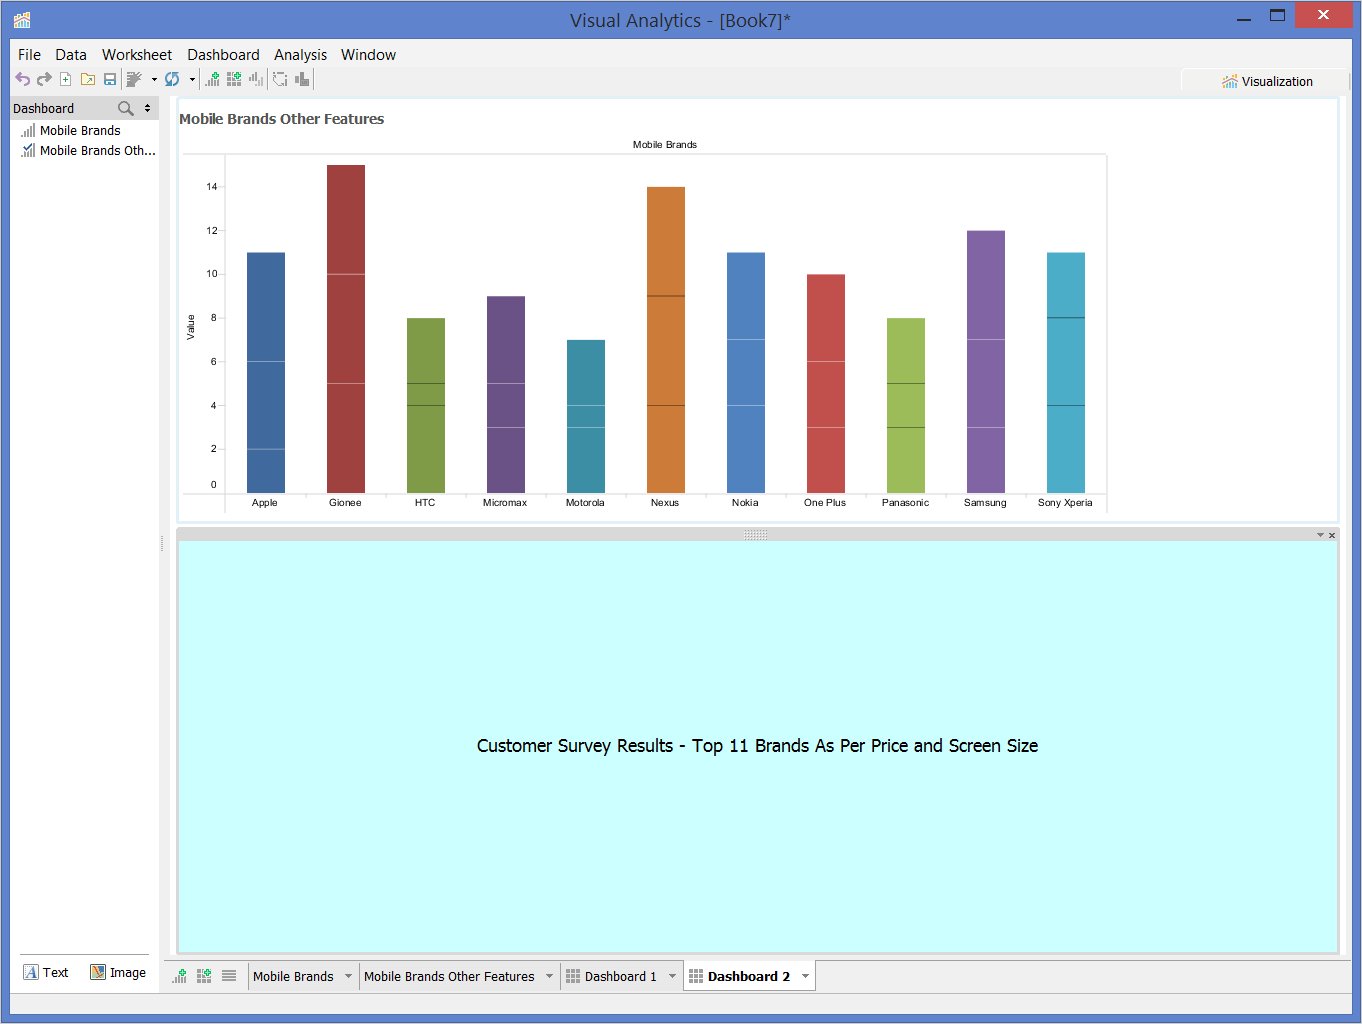Click the blue refresh data icon

(x=172, y=79)
